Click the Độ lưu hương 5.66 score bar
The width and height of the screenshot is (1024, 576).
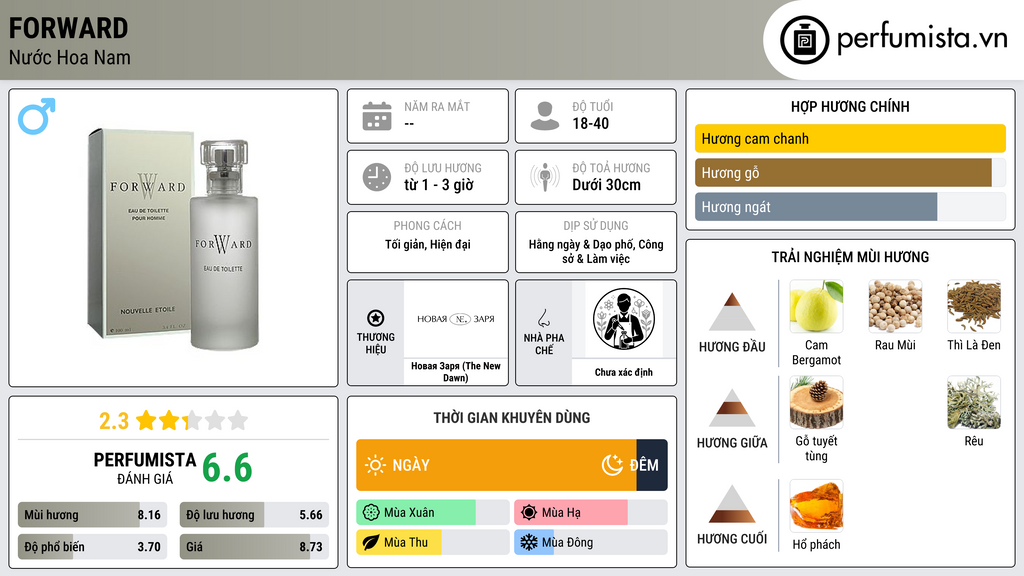[x=254, y=515]
